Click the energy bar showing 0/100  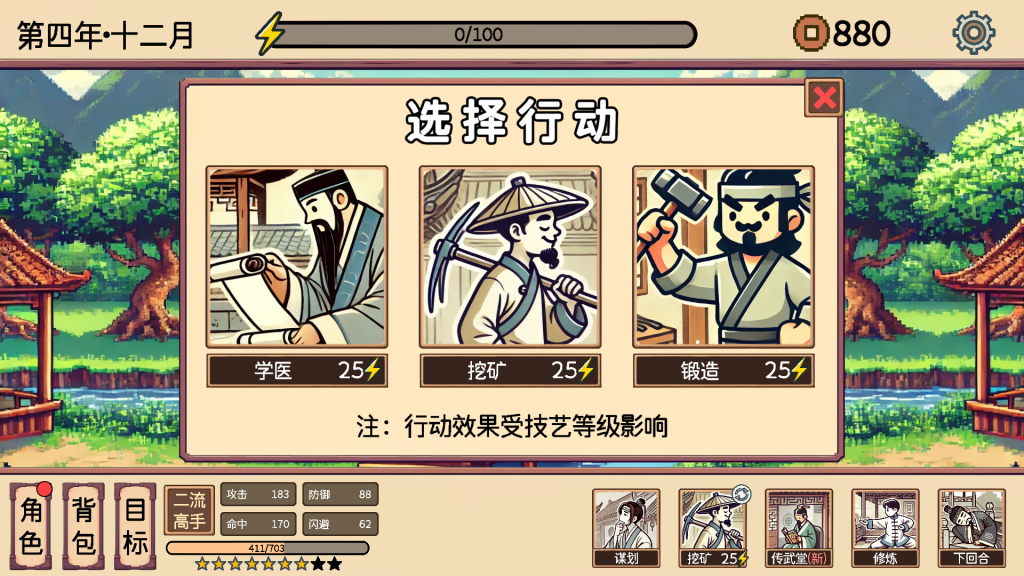(479, 34)
